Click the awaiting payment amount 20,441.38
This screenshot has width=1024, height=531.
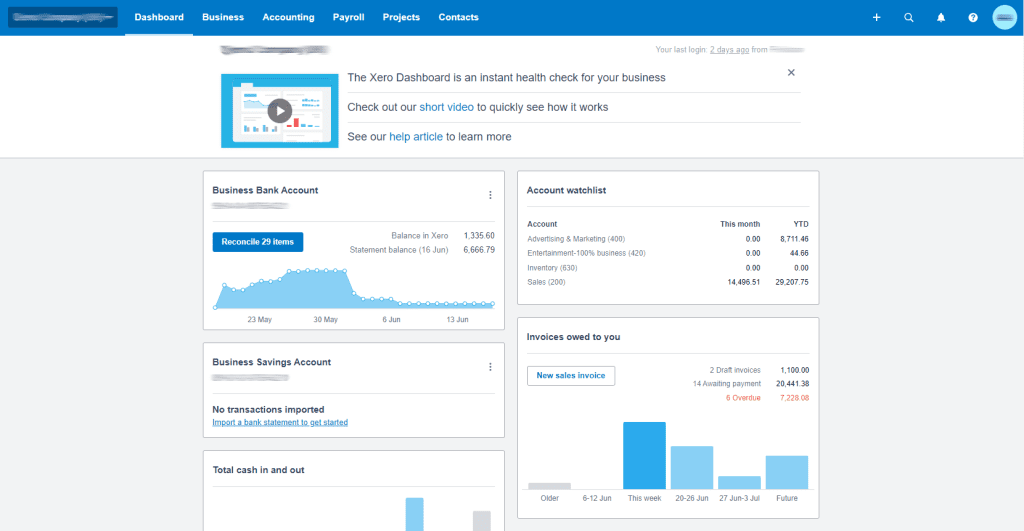point(792,384)
